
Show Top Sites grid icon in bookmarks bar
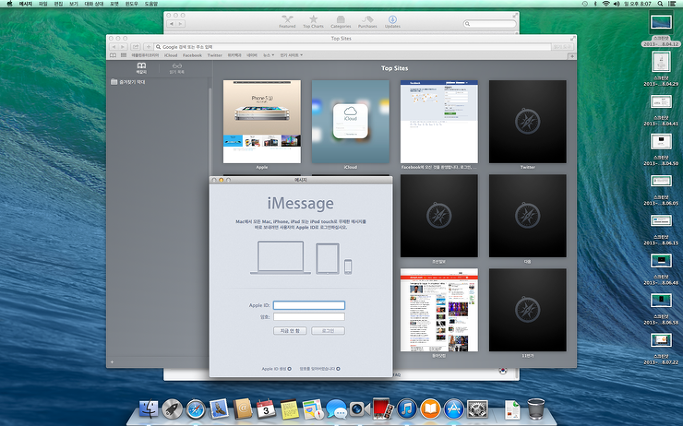[124, 55]
